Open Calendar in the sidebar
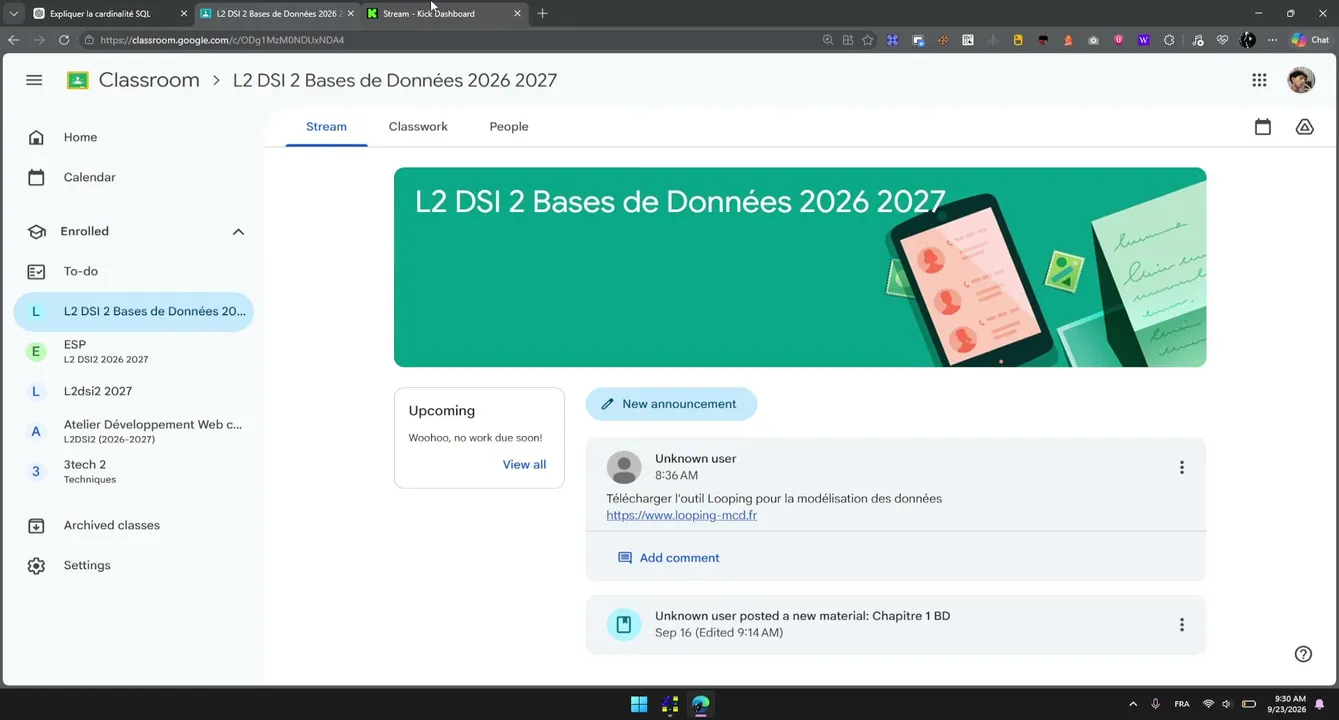This screenshot has width=1339, height=720. tap(133, 177)
